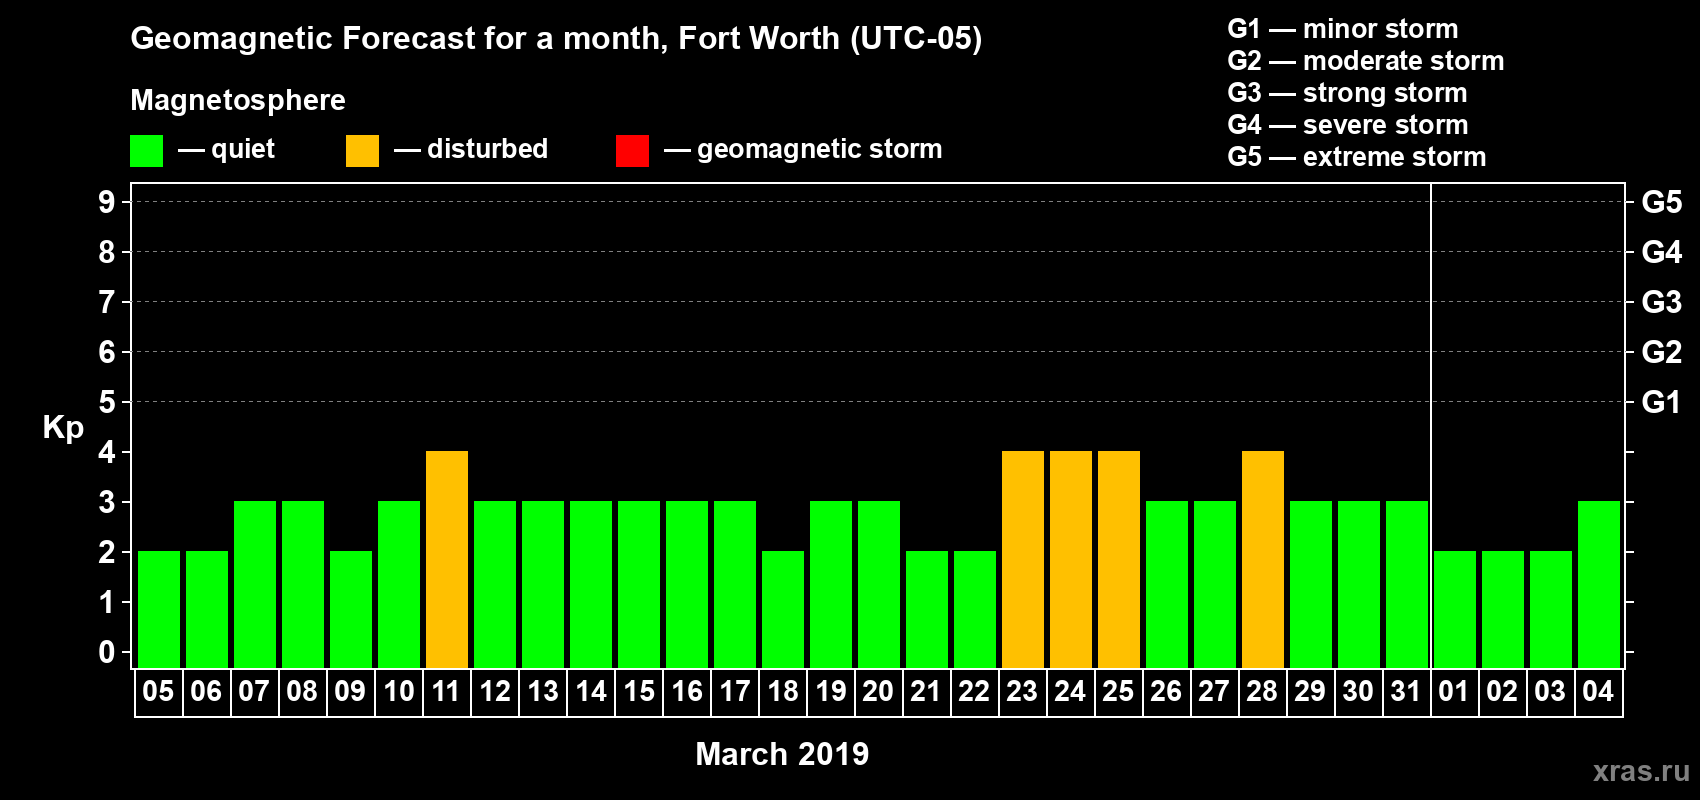Image resolution: width=1700 pixels, height=800 pixels.
Task: Click the date label '03' on the axis
Action: 1550,692
